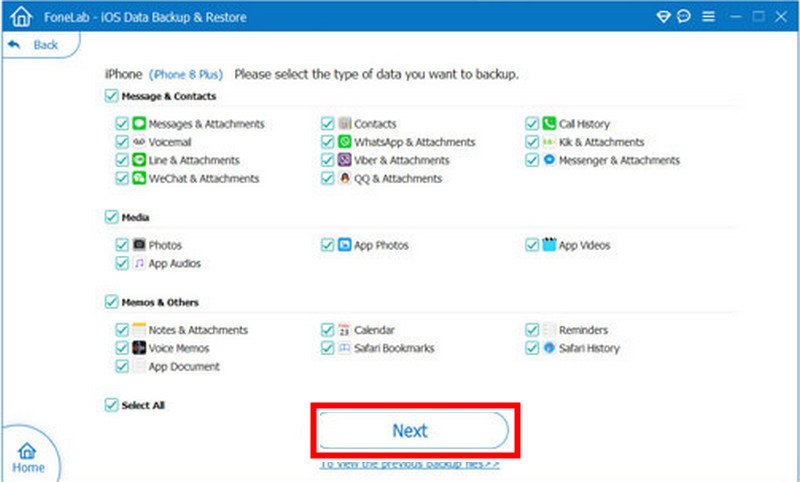Uncheck the Reminders checkbox
Screen dimensions: 800x482
[532, 330]
